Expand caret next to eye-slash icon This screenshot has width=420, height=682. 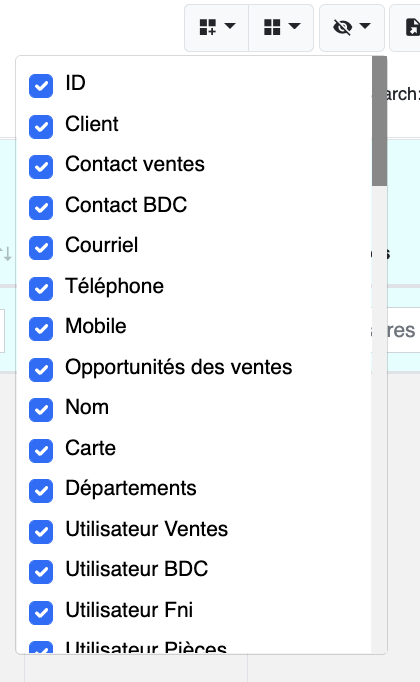365,27
